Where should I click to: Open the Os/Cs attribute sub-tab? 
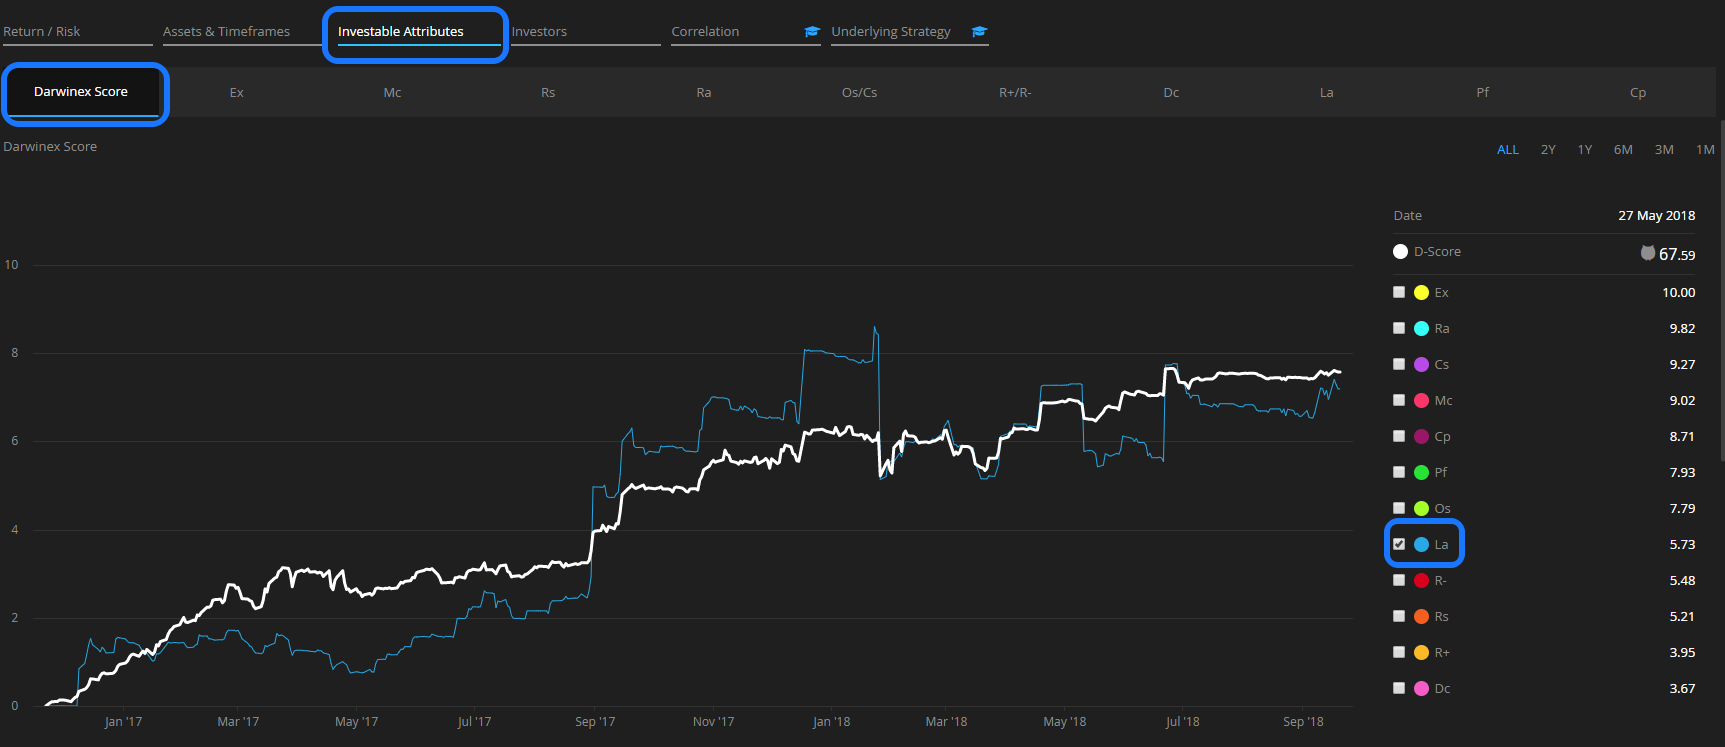pyautogui.click(x=859, y=92)
